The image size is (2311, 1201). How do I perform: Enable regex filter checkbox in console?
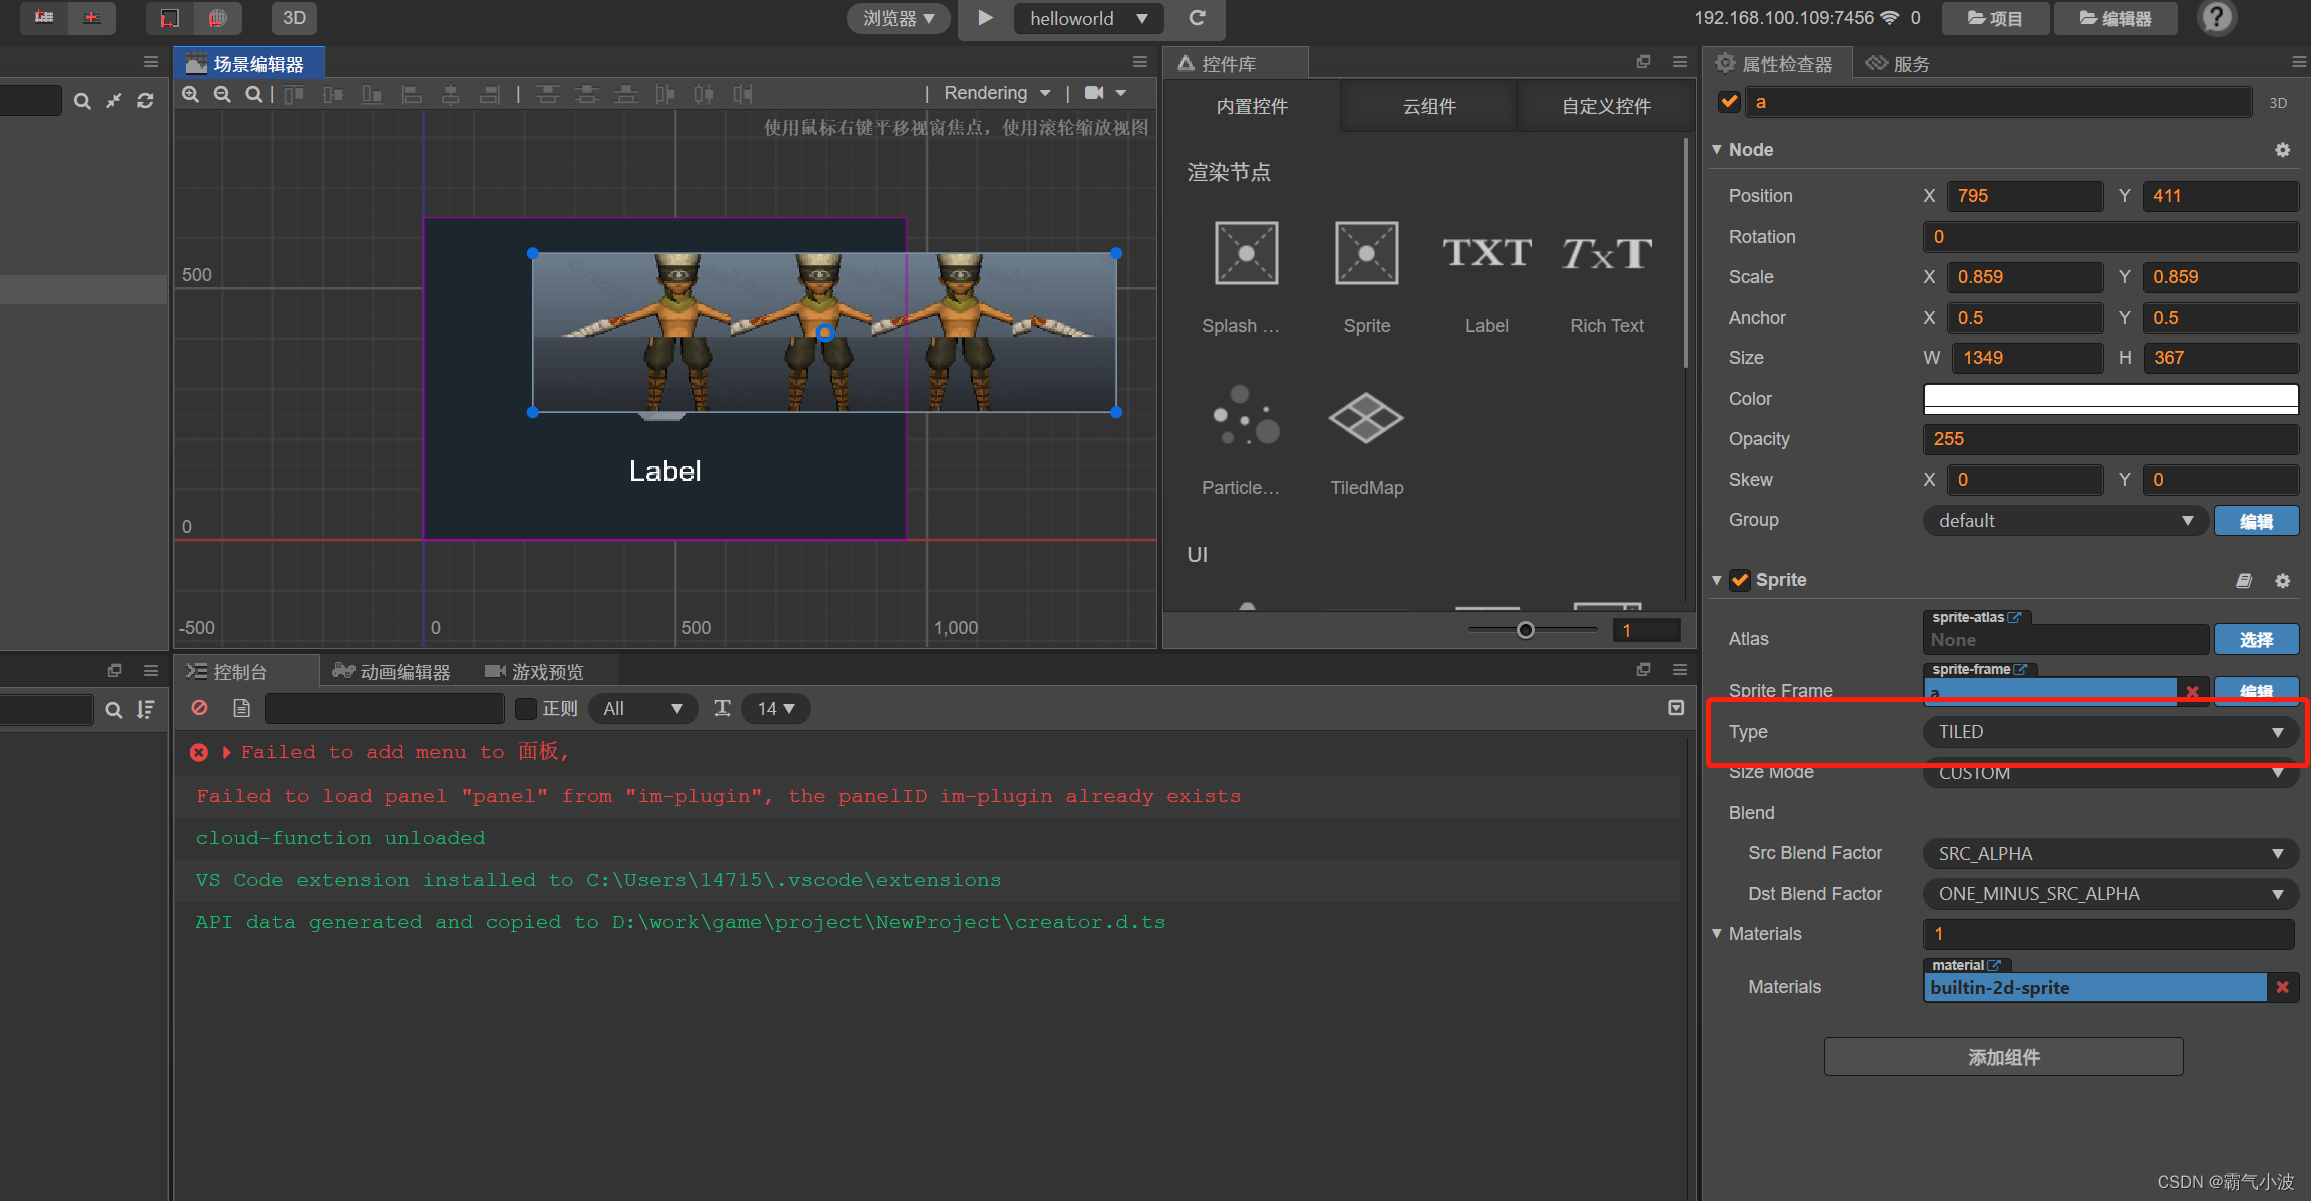point(526,708)
